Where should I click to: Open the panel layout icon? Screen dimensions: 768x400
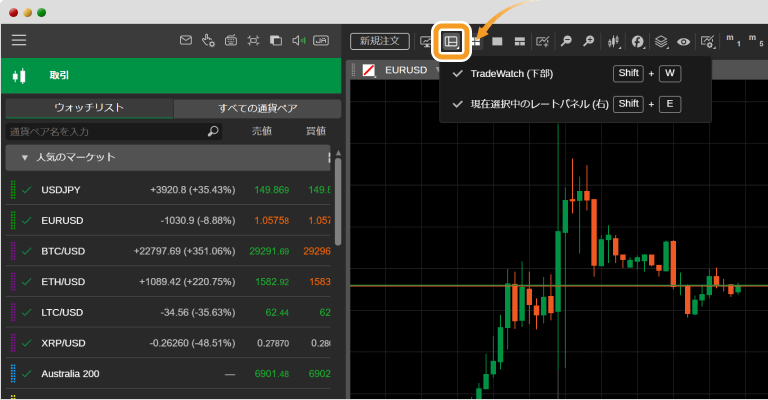tap(451, 42)
